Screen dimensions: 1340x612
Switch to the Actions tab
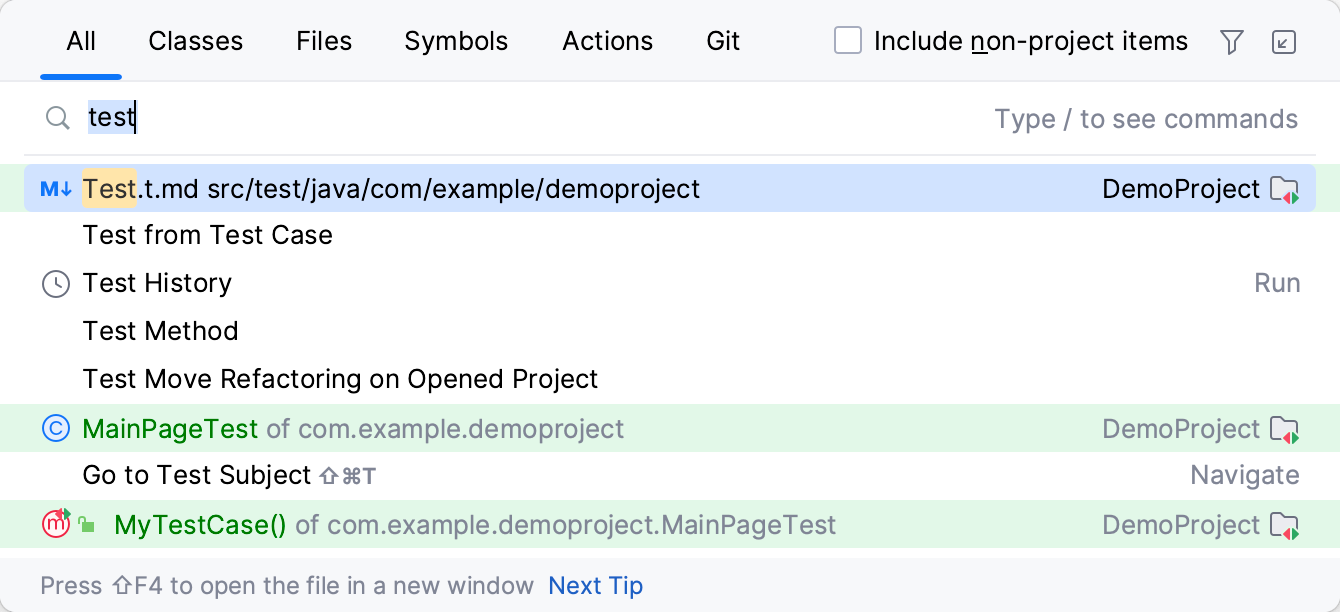point(608,41)
